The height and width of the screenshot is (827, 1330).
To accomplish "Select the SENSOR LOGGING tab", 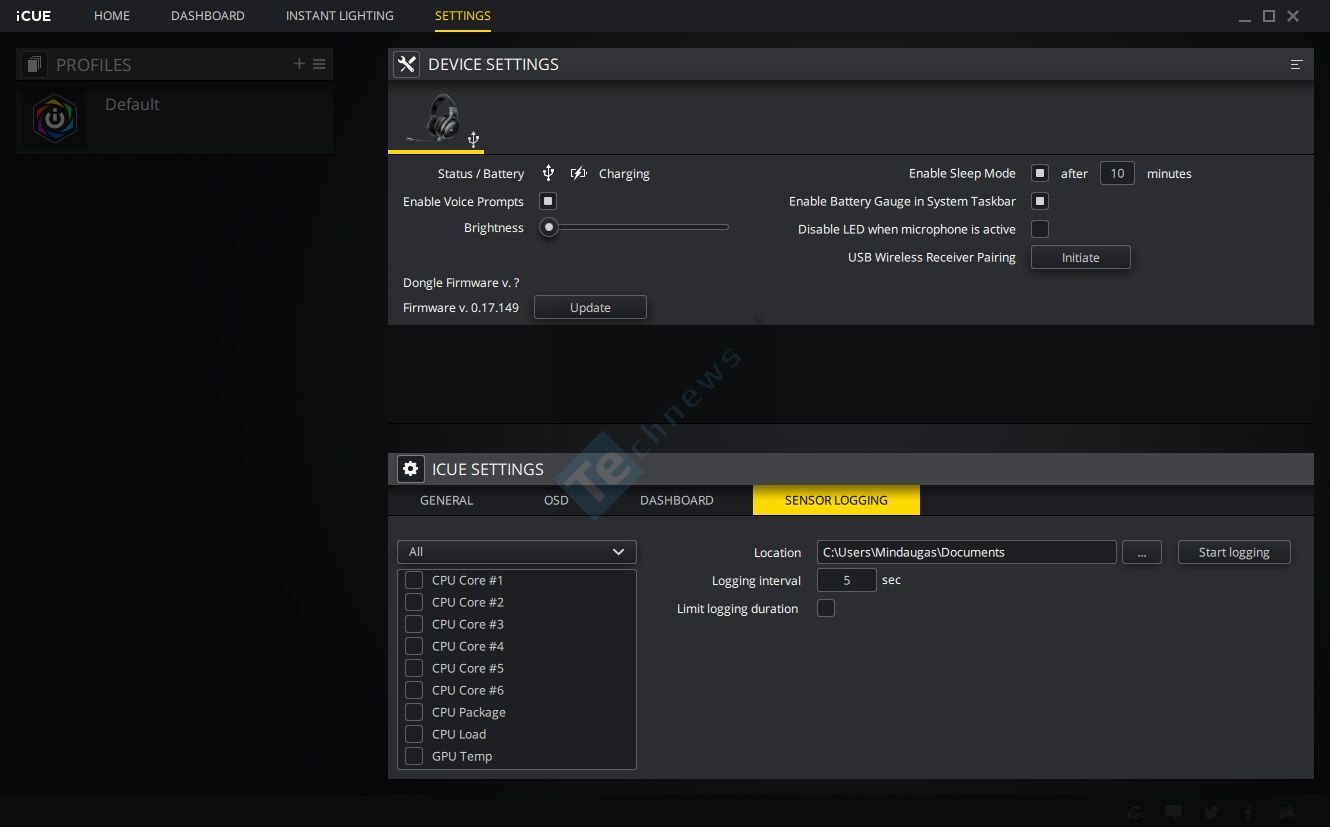I will point(836,500).
